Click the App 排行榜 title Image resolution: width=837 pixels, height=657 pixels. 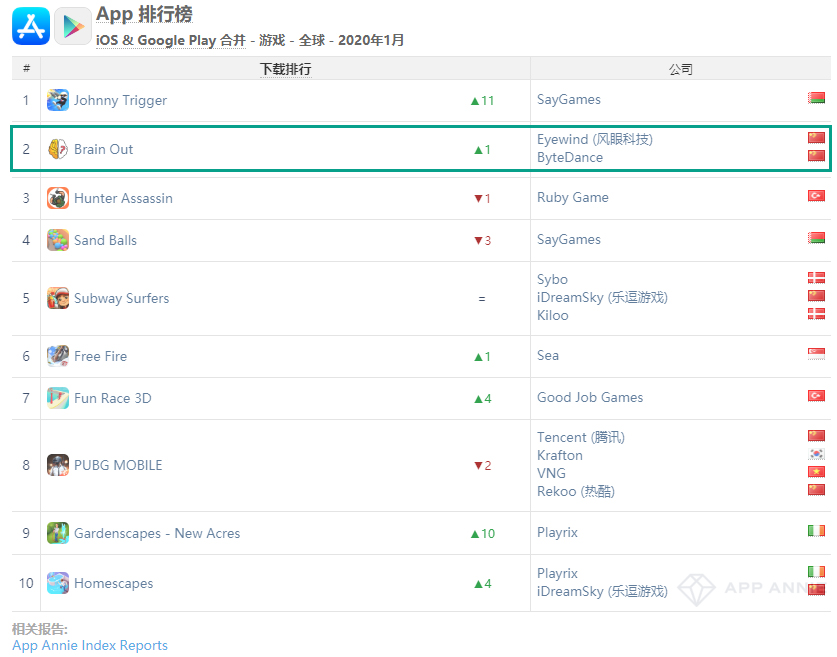[144, 14]
